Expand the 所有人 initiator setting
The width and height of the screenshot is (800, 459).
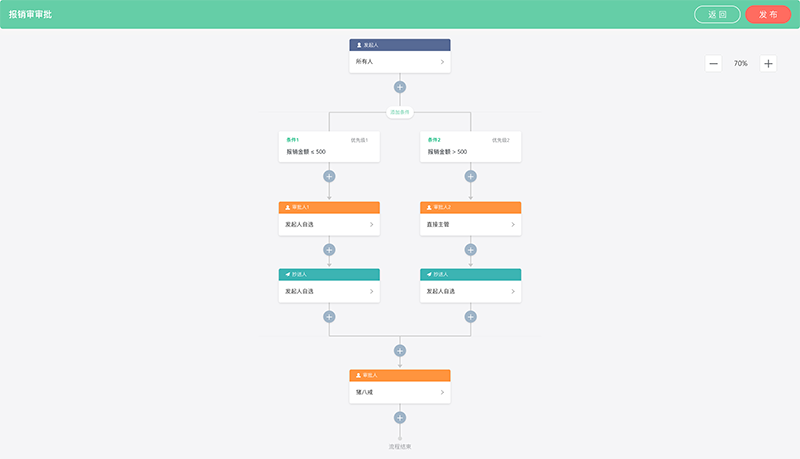click(x=442, y=62)
